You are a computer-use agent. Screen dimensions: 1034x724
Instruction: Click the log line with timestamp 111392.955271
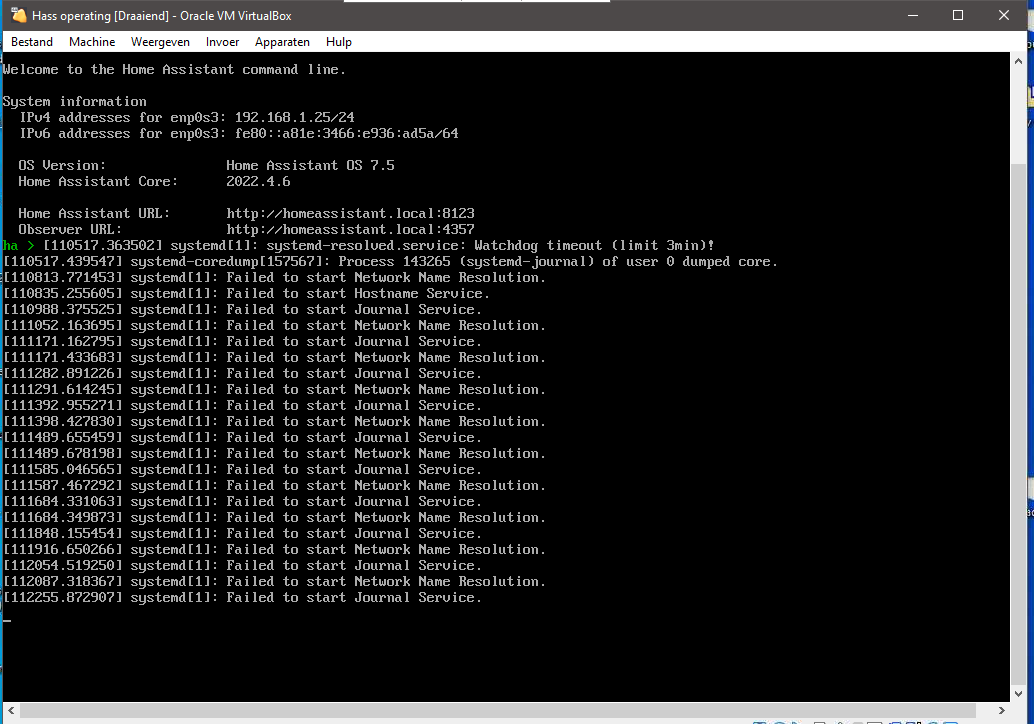[242, 406]
